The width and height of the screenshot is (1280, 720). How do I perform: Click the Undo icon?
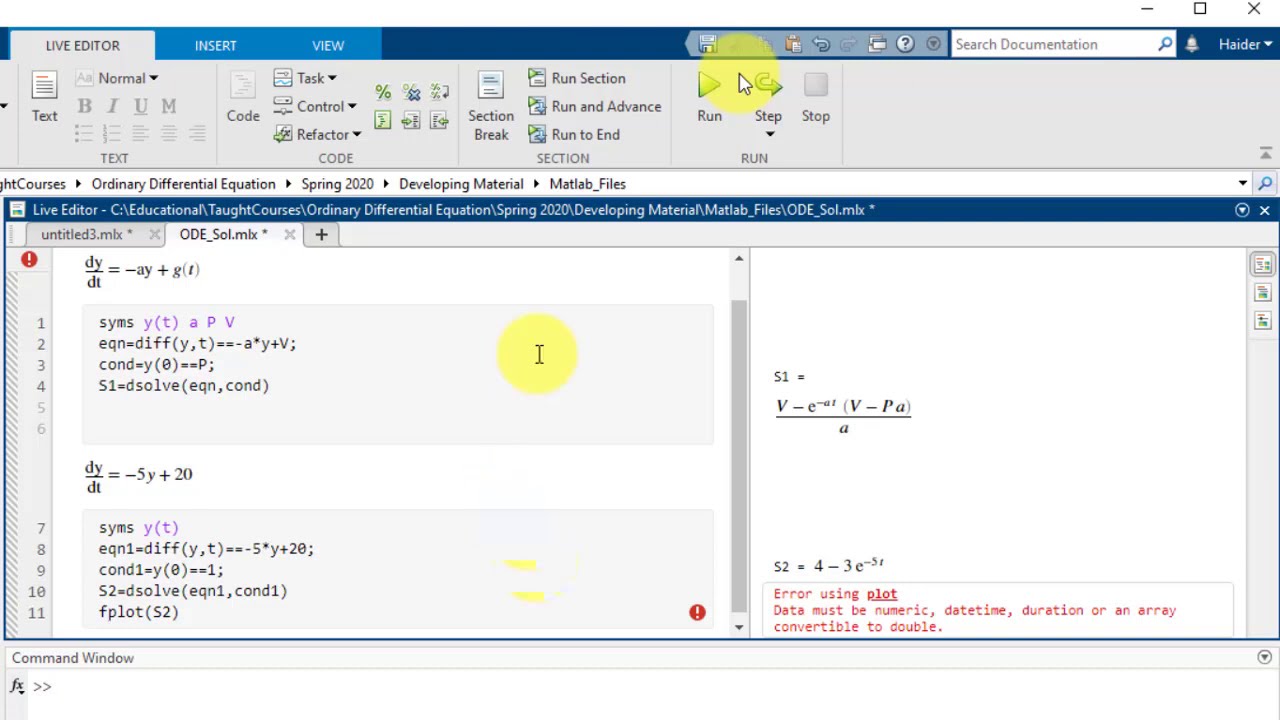point(821,44)
